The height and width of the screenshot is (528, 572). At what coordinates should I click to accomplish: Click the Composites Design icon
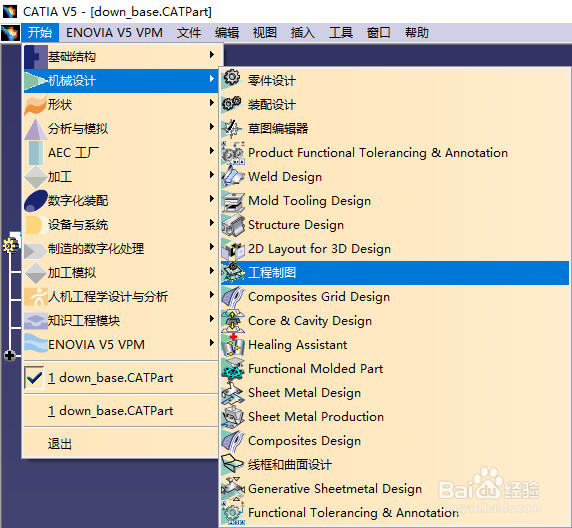point(233,440)
